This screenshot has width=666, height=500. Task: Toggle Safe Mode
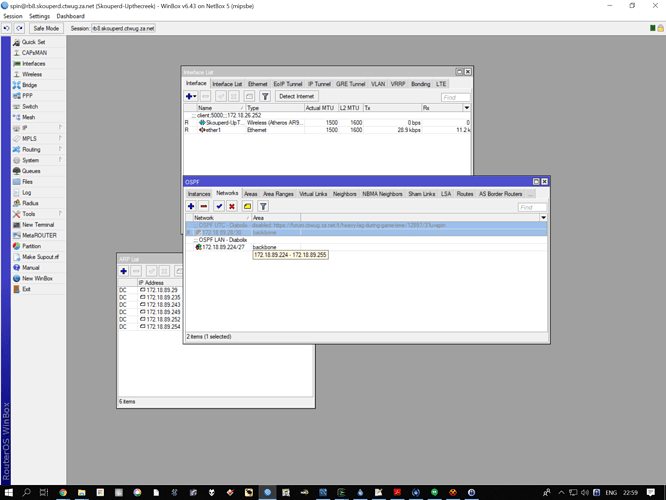click(46, 28)
